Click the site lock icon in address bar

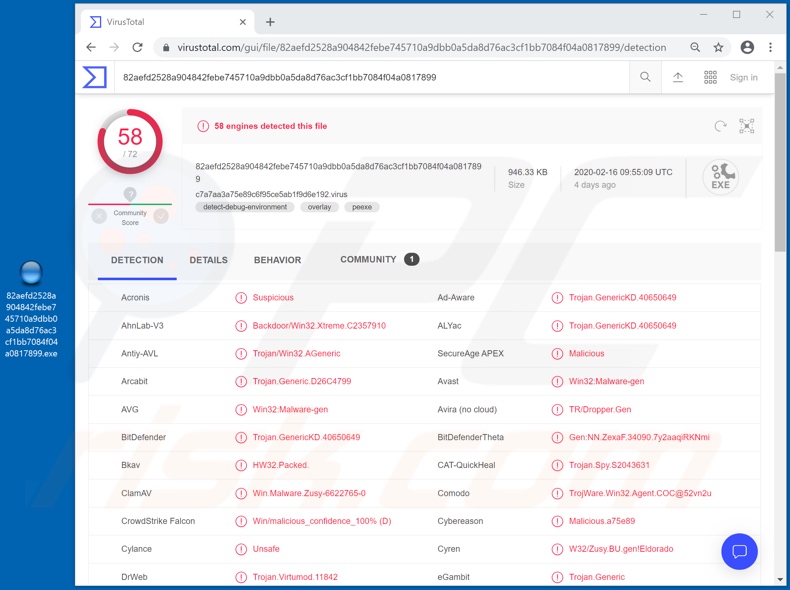coord(166,48)
